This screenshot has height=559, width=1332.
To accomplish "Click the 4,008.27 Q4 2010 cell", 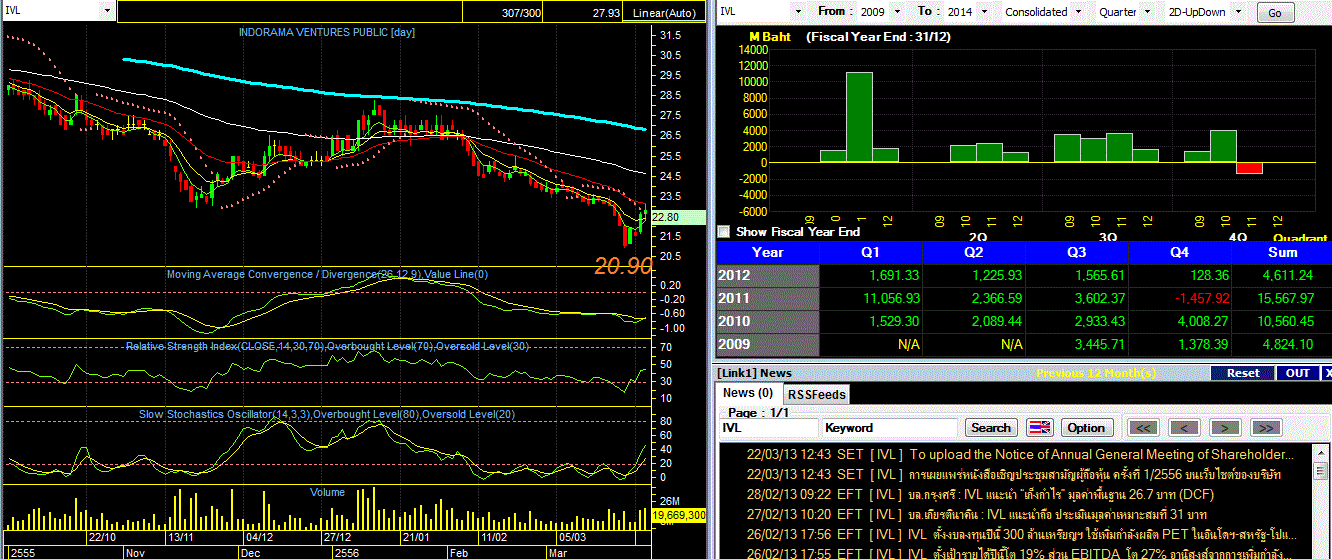I will [x=1180, y=321].
